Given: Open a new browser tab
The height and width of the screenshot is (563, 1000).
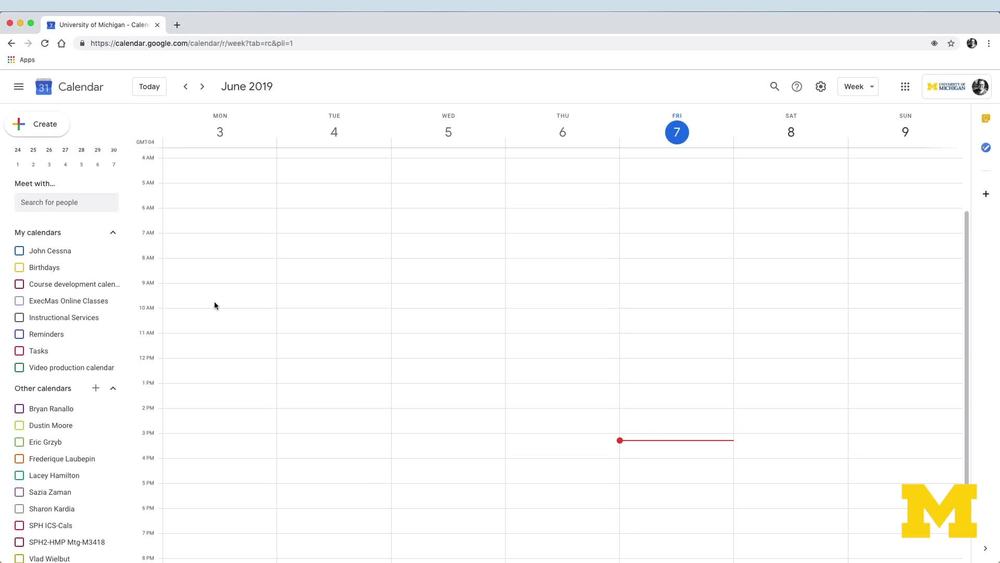Looking at the screenshot, I should point(177,25).
